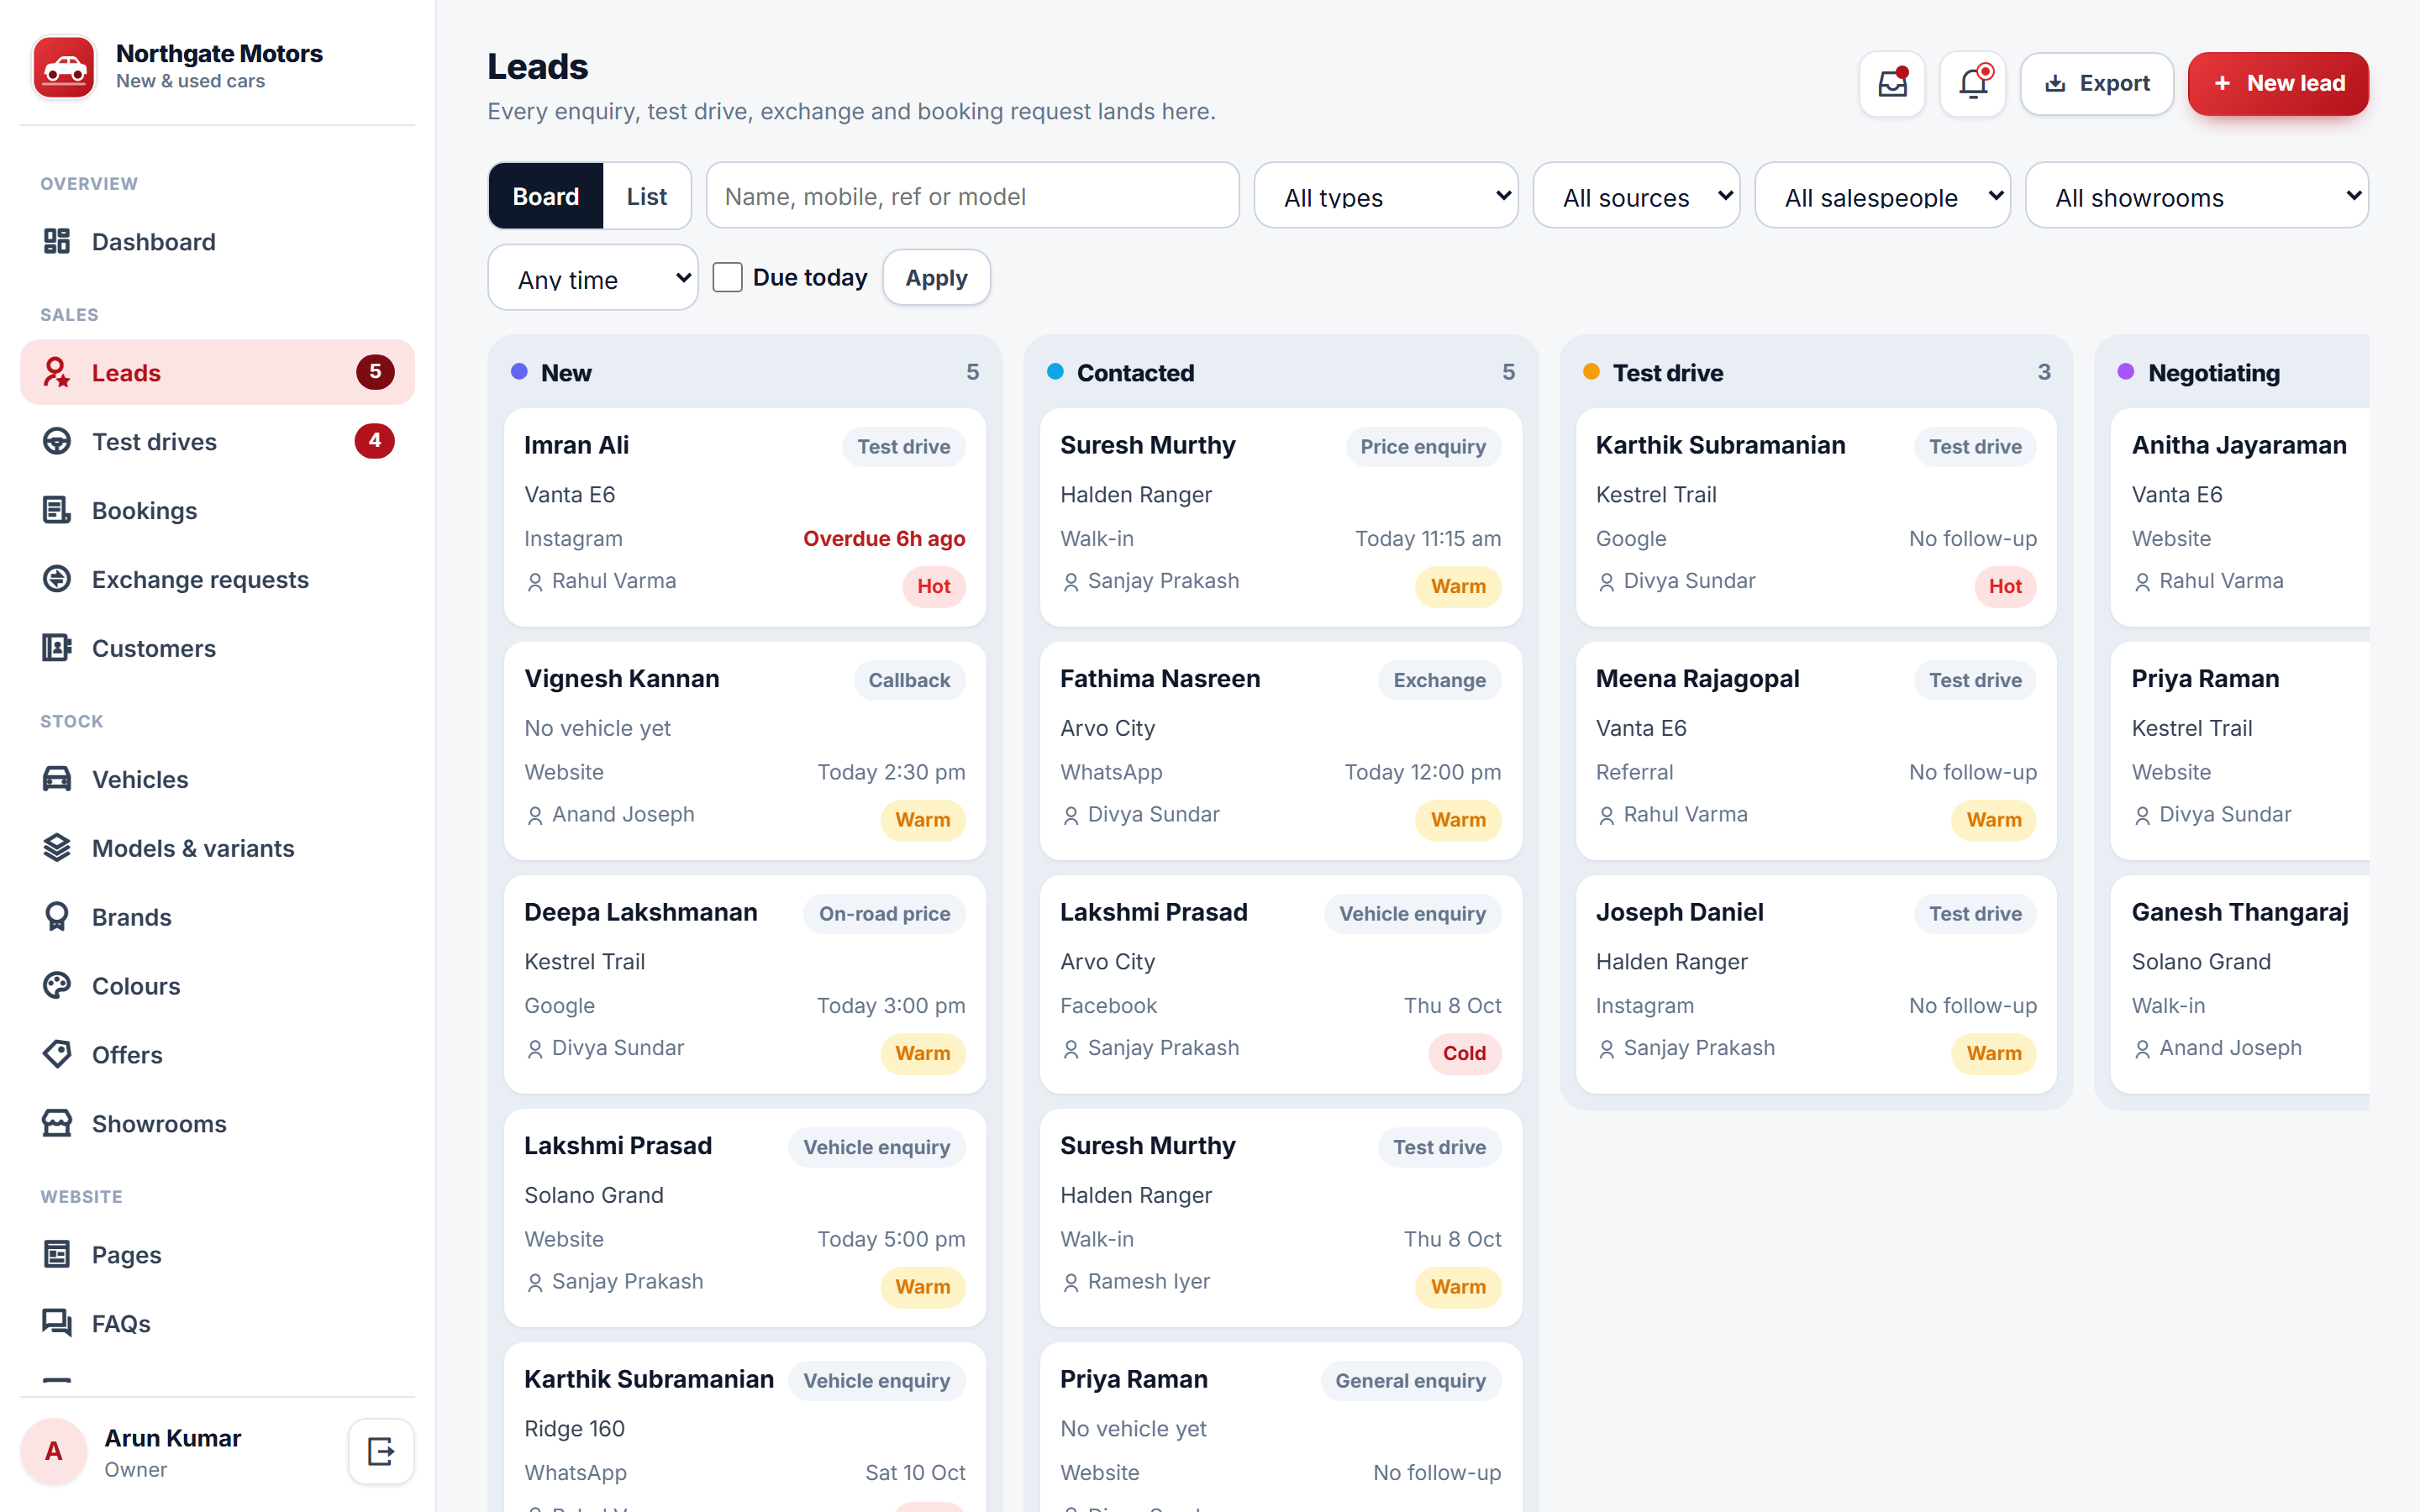Image resolution: width=2420 pixels, height=1512 pixels.
Task: Open Showrooms page
Action: 217,1124
